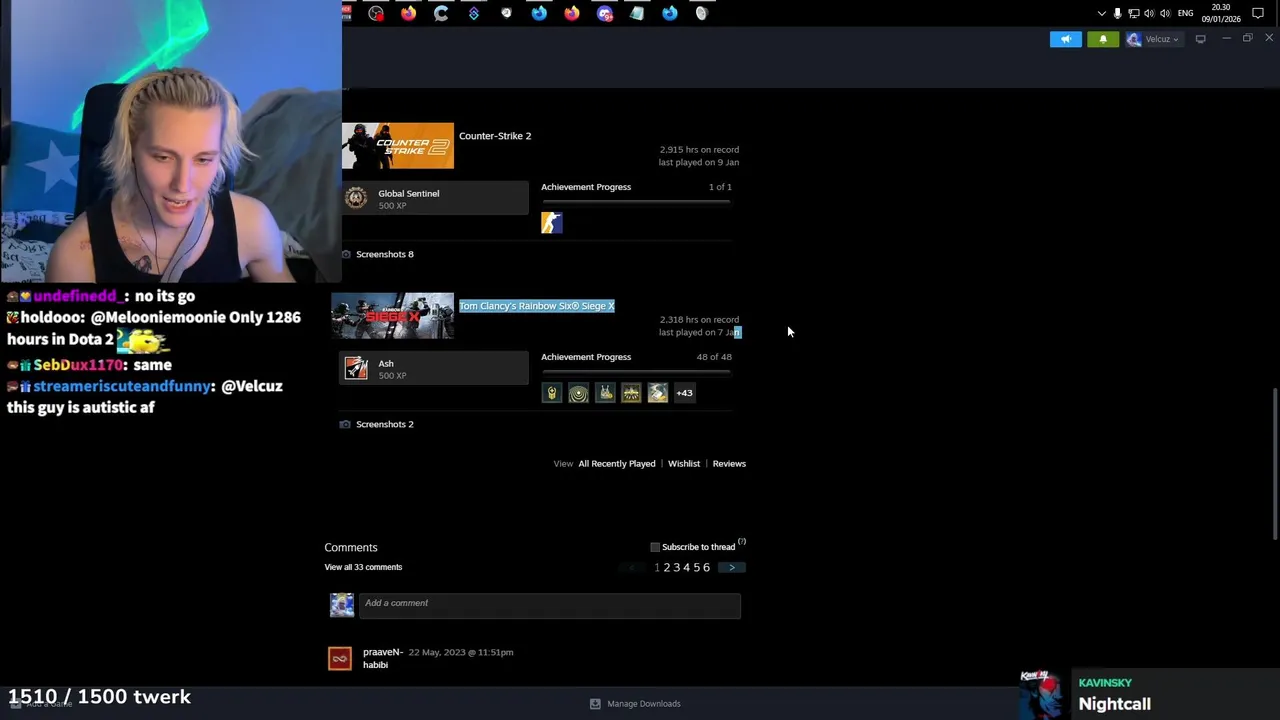Screen dimensions: 1280x720
Task: View the third Siege achievement icon
Action: (x=605, y=393)
